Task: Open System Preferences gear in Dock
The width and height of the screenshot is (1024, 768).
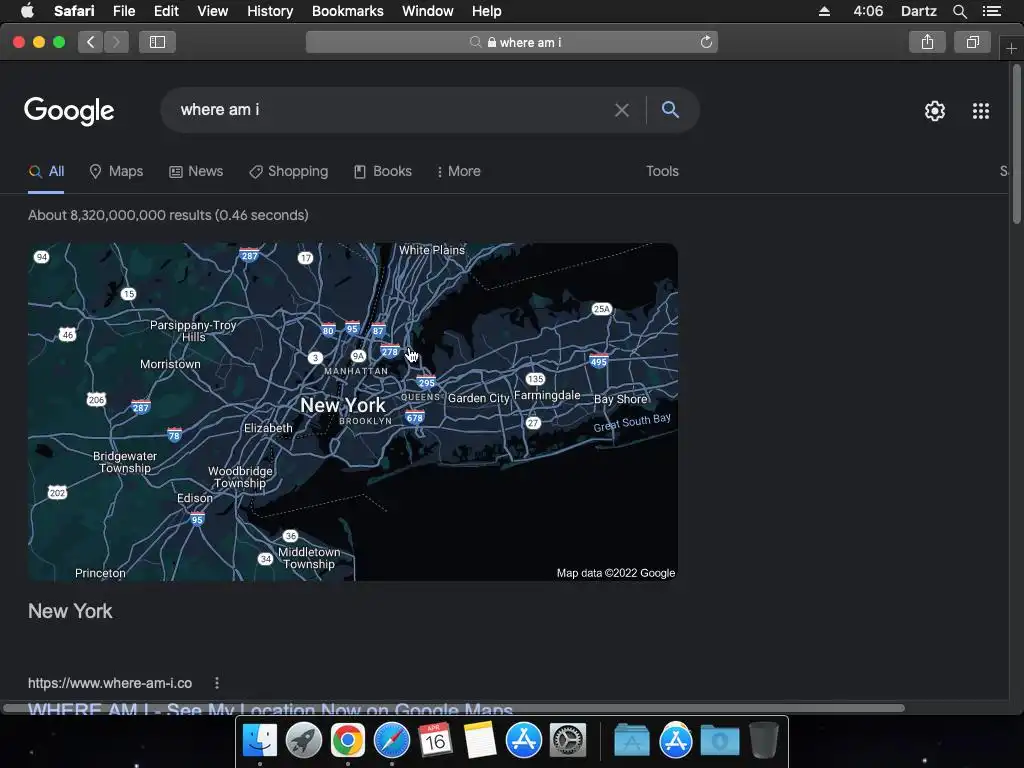Action: pyautogui.click(x=568, y=741)
